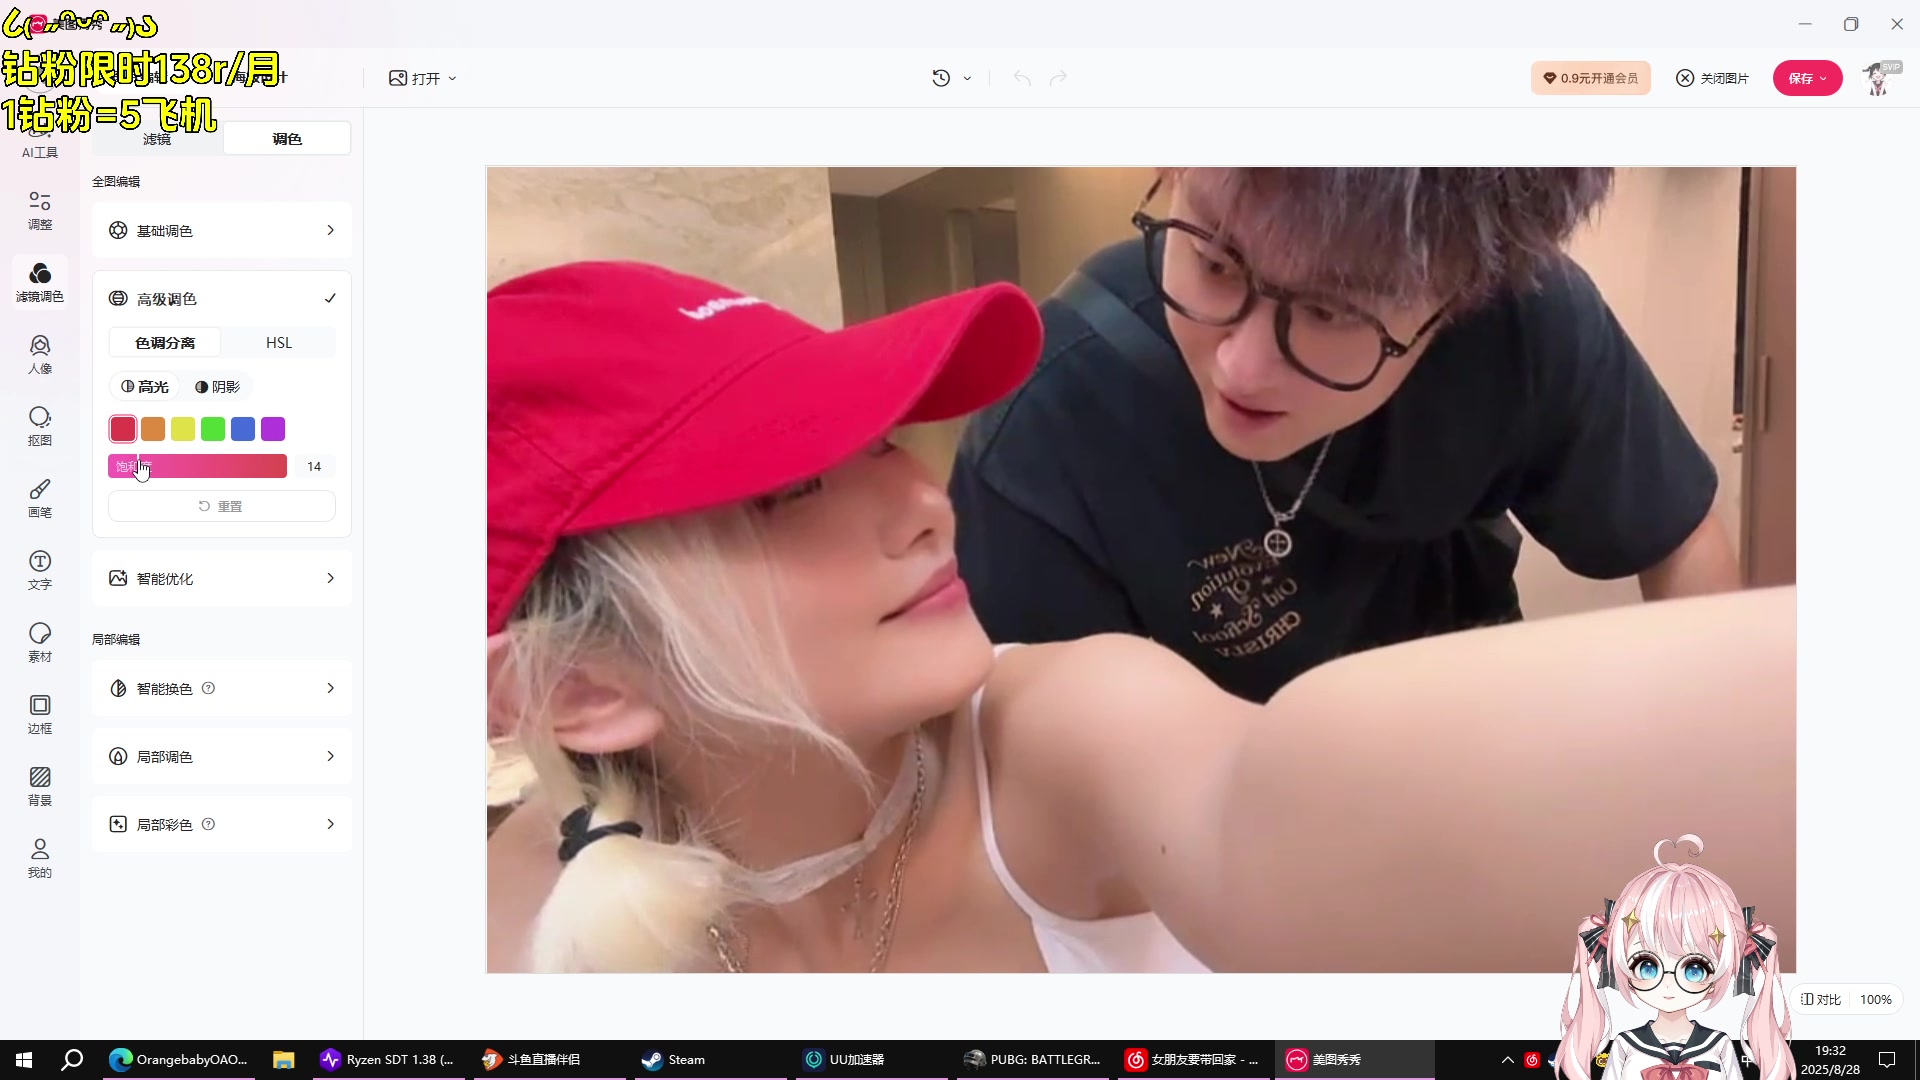Pick the yellow color swatch
This screenshot has height=1080, width=1920.
[x=183, y=429]
